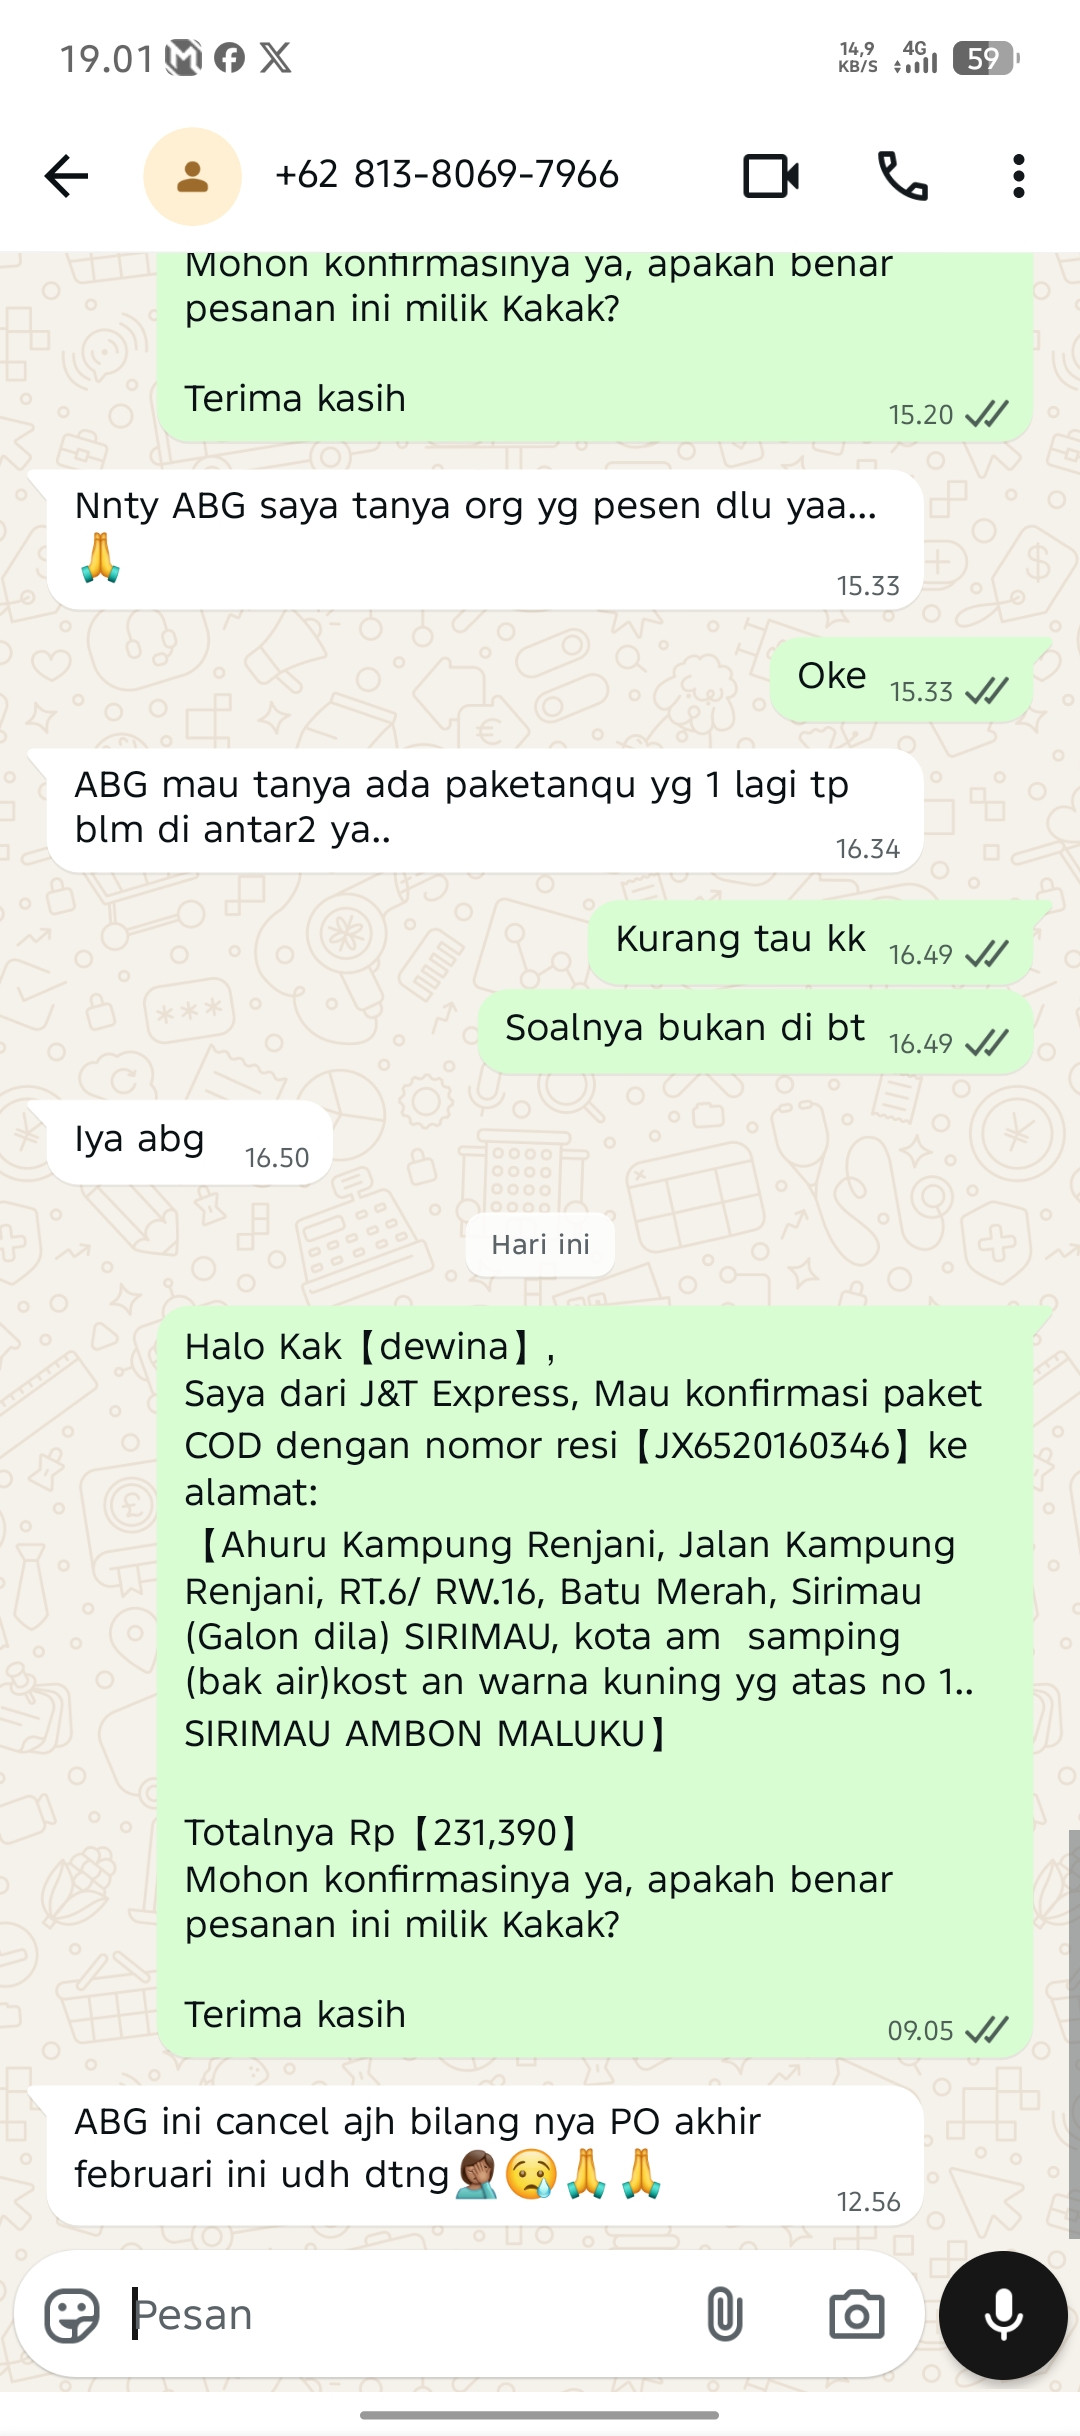Open the three-dot more options menu
This screenshot has width=1080, height=2436.
pyautogui.click(x=1018, y=177)
